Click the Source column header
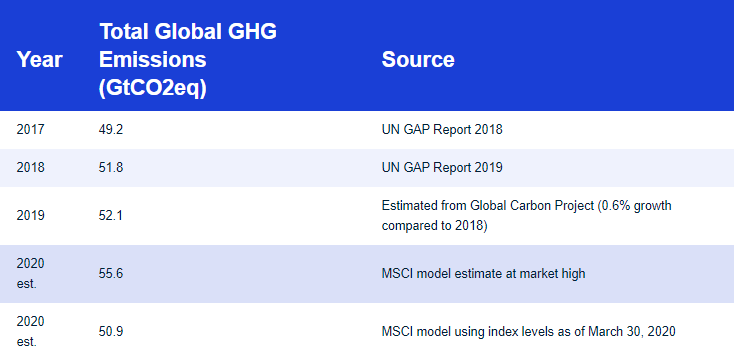This screenshot has height=360, width=734. [x=418, y=60]
